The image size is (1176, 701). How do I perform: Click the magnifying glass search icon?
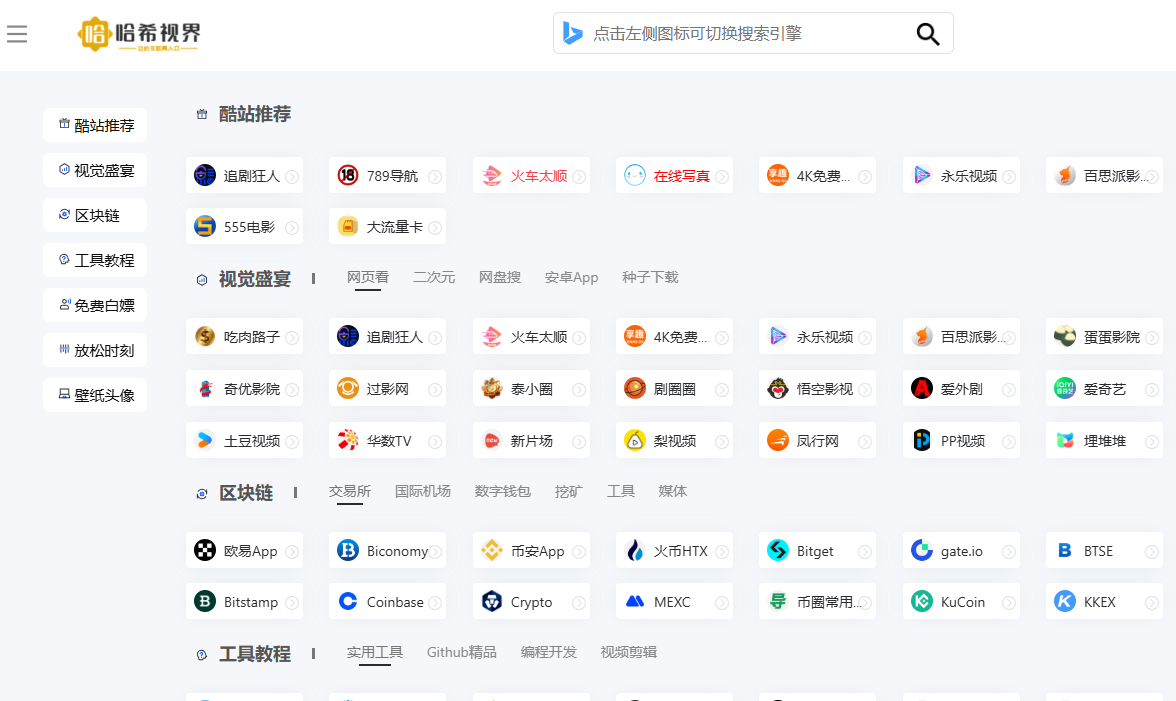click(x=927, y=34)
